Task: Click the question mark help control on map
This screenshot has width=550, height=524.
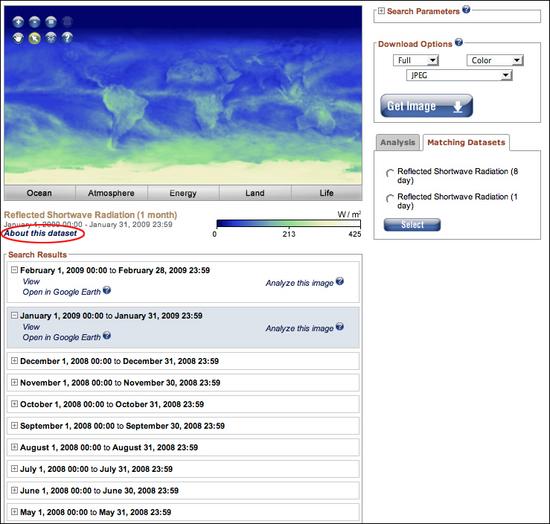Action: tap(67, 38)
